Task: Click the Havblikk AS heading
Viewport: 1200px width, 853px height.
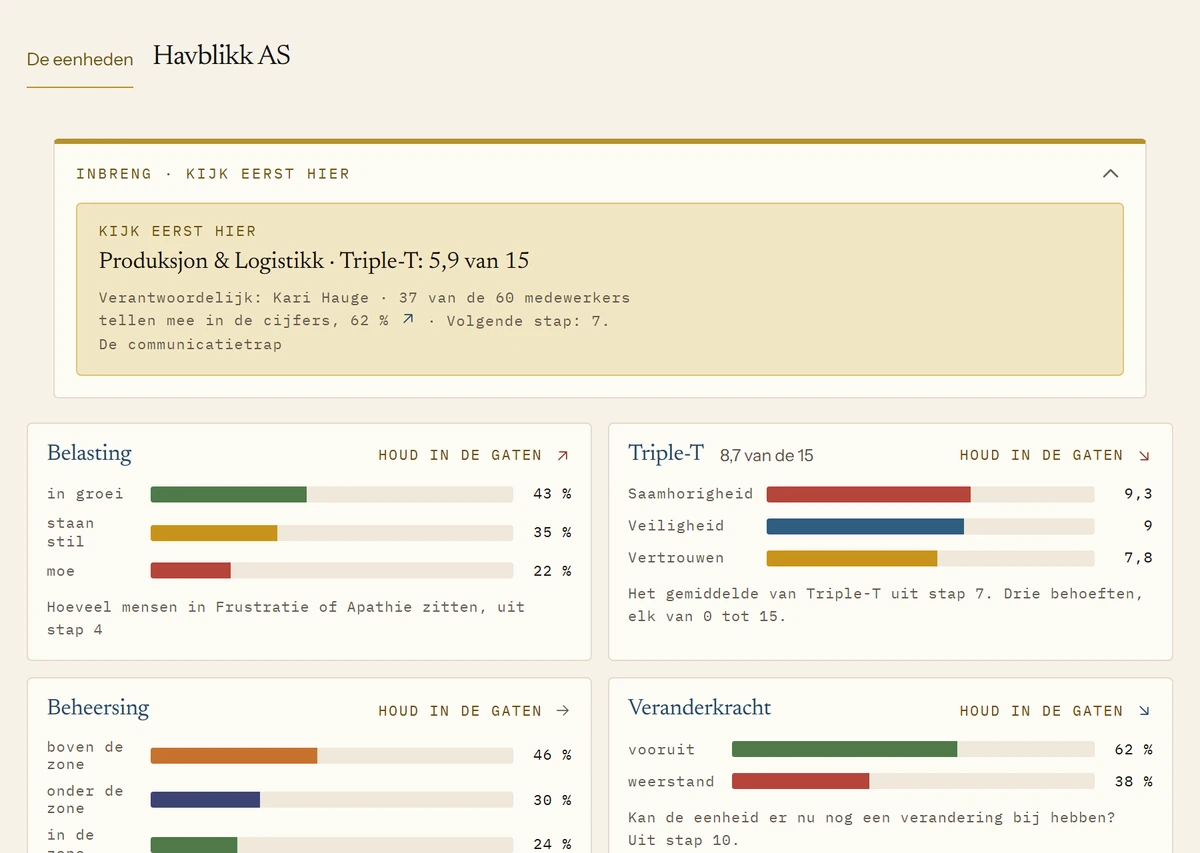Action: [222, 55]
